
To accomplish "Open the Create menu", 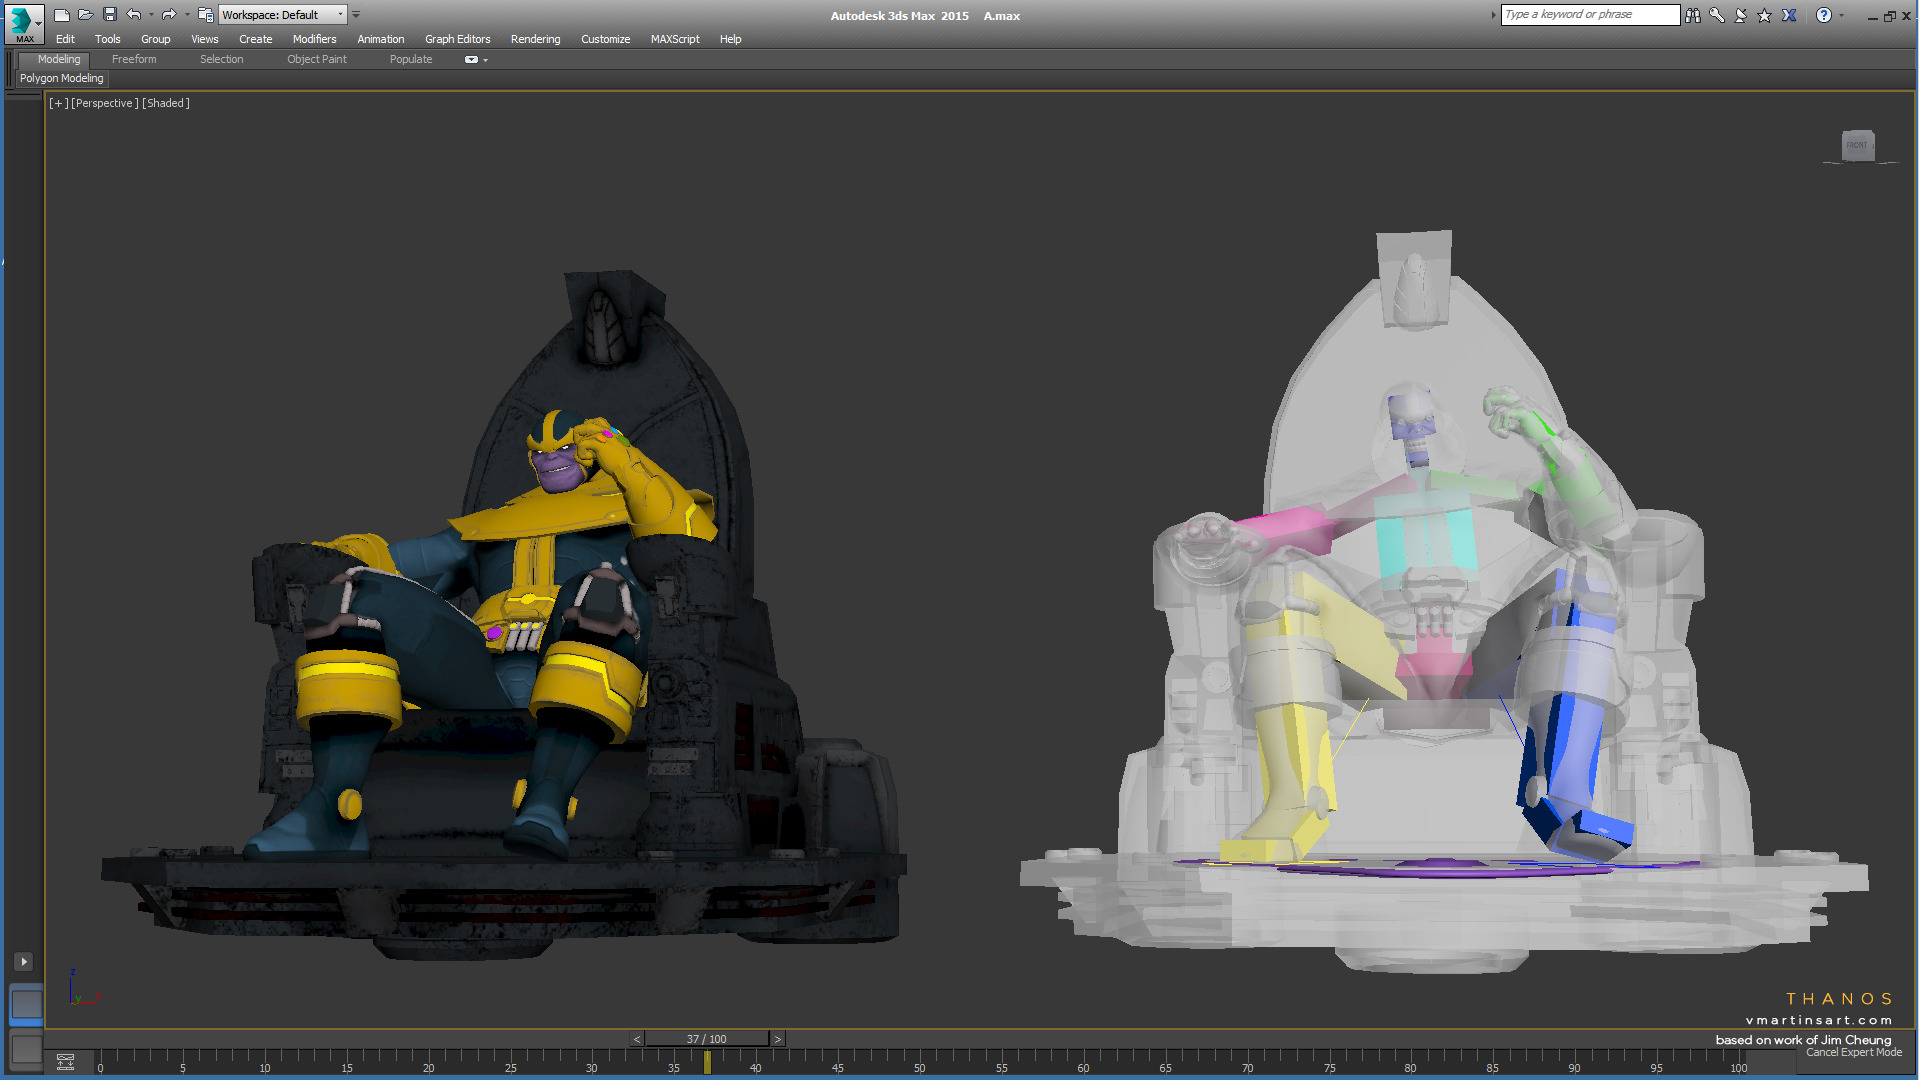I will tap(255, 39).
